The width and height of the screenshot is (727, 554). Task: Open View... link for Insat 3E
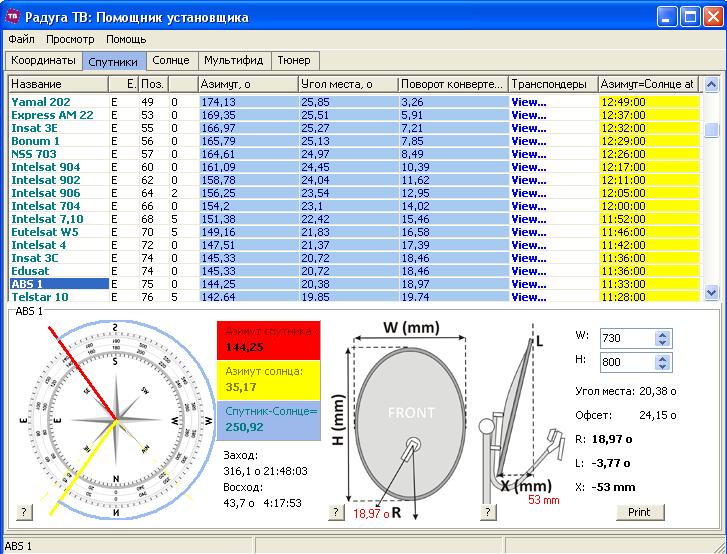[529, 128]
